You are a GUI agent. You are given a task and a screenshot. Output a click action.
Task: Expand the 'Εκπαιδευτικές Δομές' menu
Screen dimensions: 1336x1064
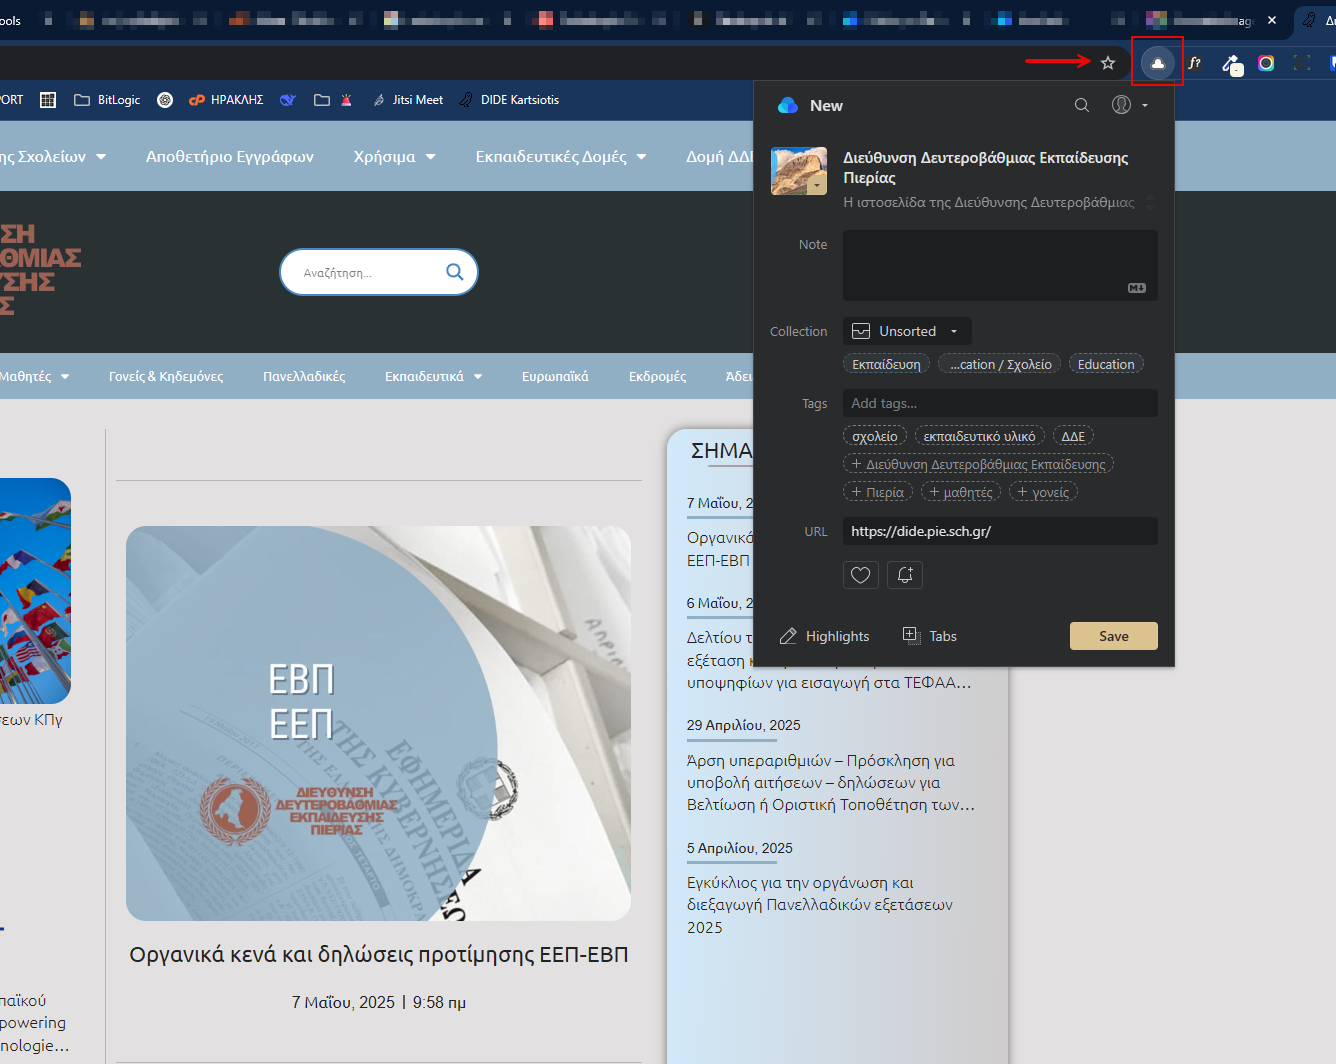[x=560, y=156]
